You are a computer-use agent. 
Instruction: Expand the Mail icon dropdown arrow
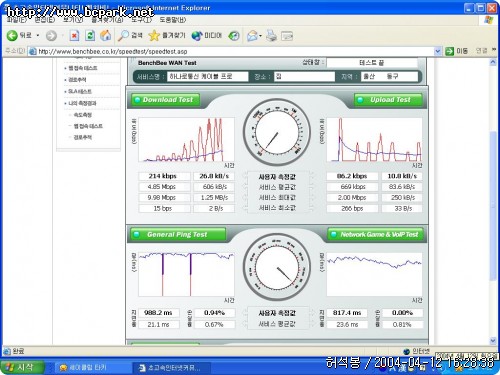tap(261, 36)
